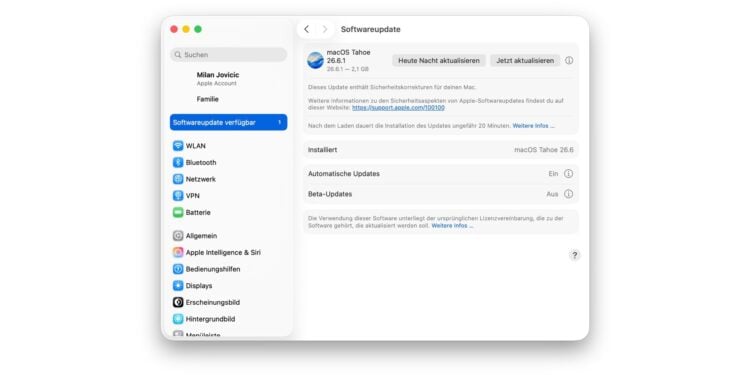Open Milan Jovicic Apple Account
The width and height of the screenshot is (750, 375).
click(218, 78)
